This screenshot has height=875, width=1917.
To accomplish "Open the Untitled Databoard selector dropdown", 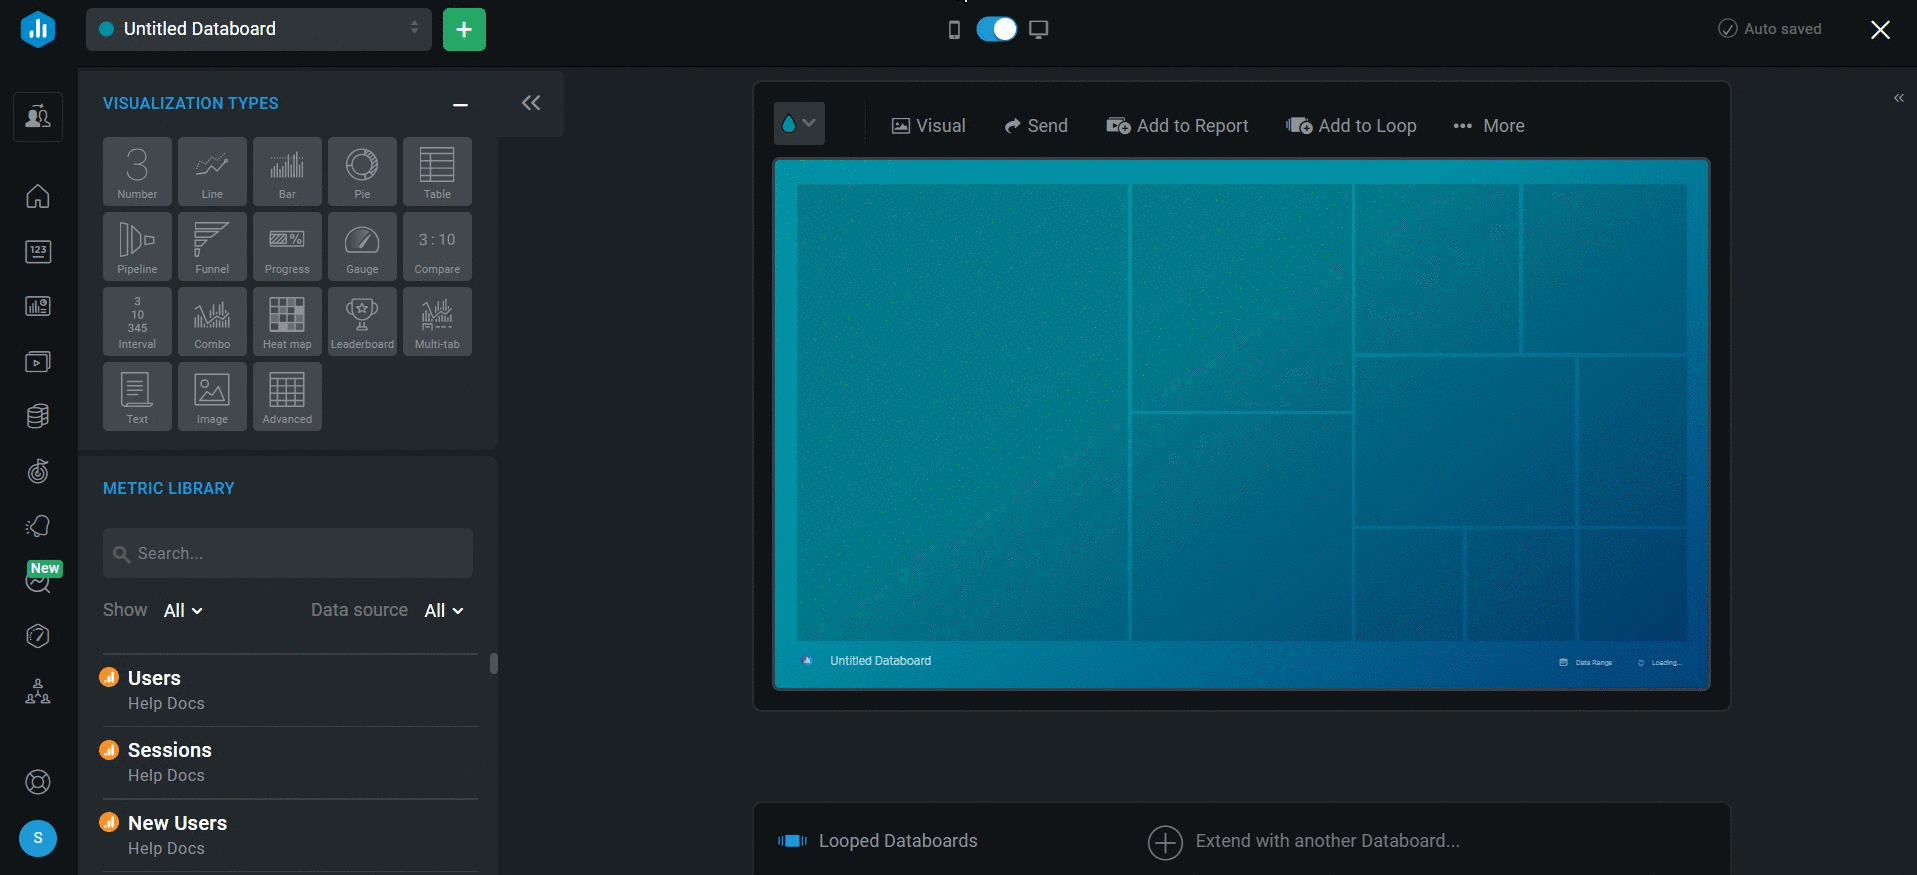I will click(259, 29).
